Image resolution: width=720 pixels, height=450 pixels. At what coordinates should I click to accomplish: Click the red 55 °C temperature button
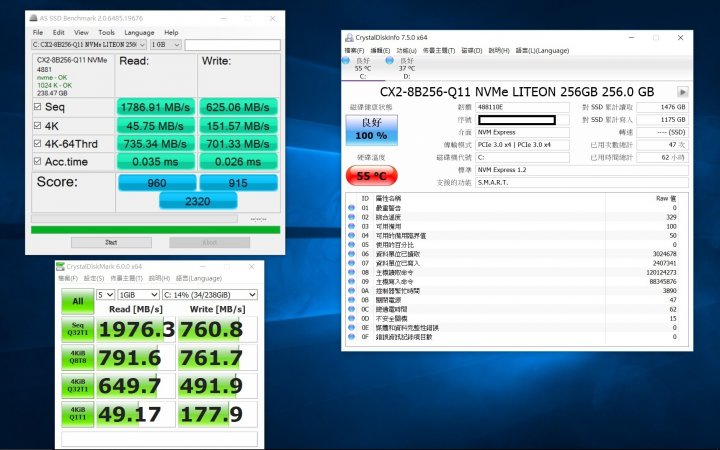[371, 175]
